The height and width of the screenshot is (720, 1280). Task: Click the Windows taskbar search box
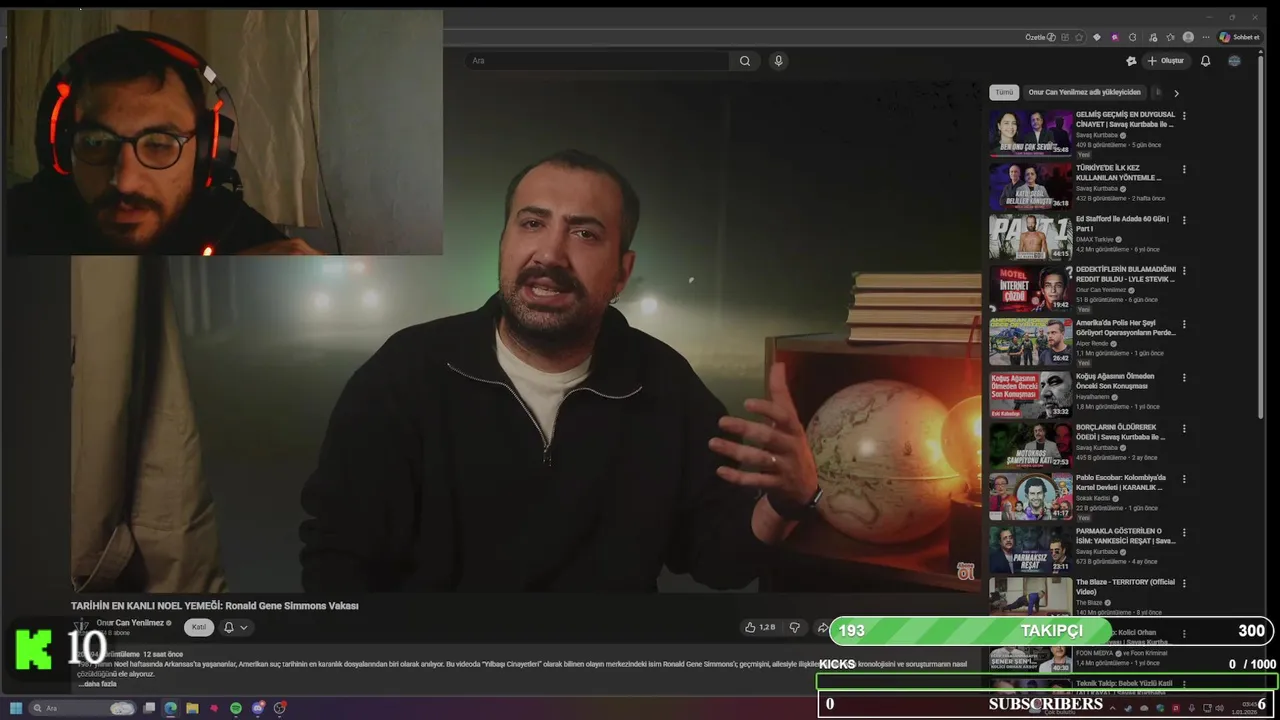(x=84, y=708)
